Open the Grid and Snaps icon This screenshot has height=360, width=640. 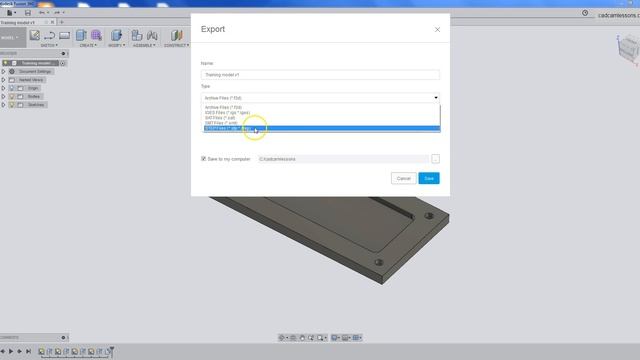tap(345, 338)
